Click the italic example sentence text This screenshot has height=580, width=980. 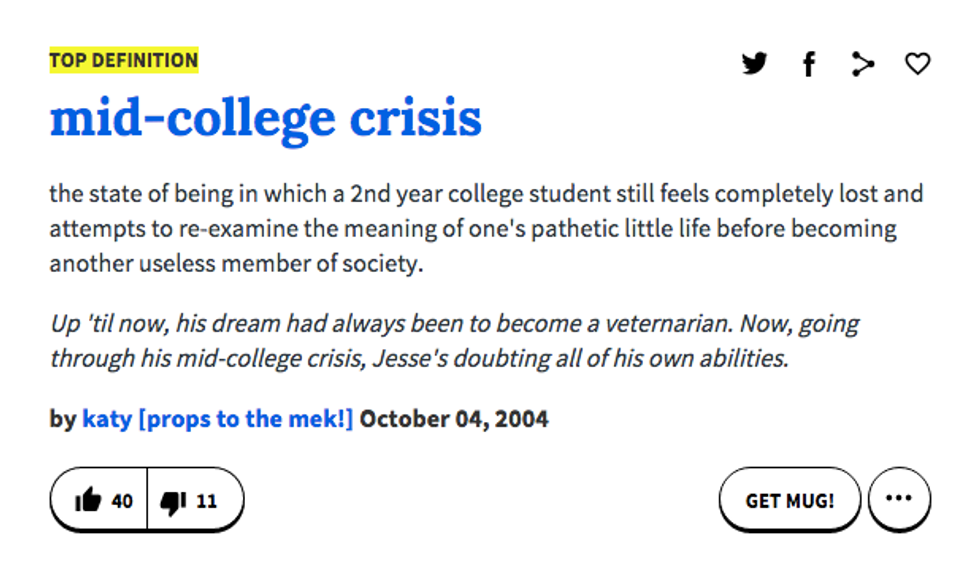tap(420, 341)
